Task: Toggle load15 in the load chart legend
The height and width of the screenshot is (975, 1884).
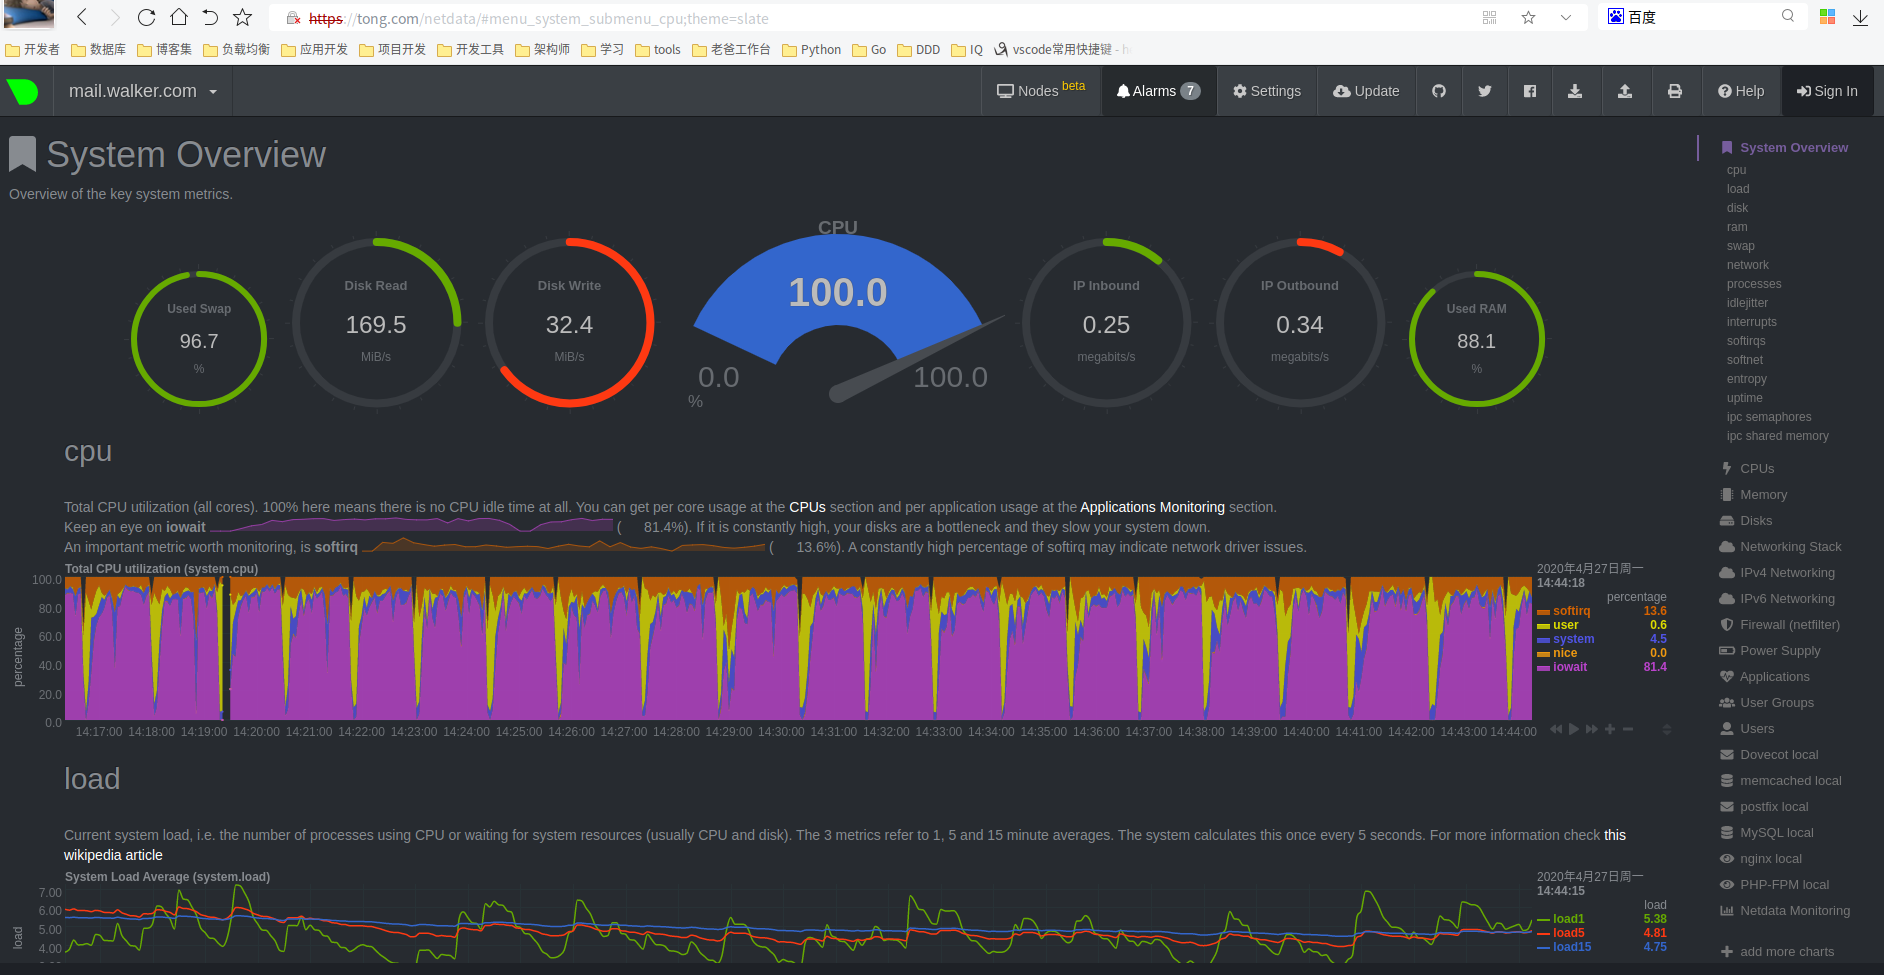Action: 1570,946
